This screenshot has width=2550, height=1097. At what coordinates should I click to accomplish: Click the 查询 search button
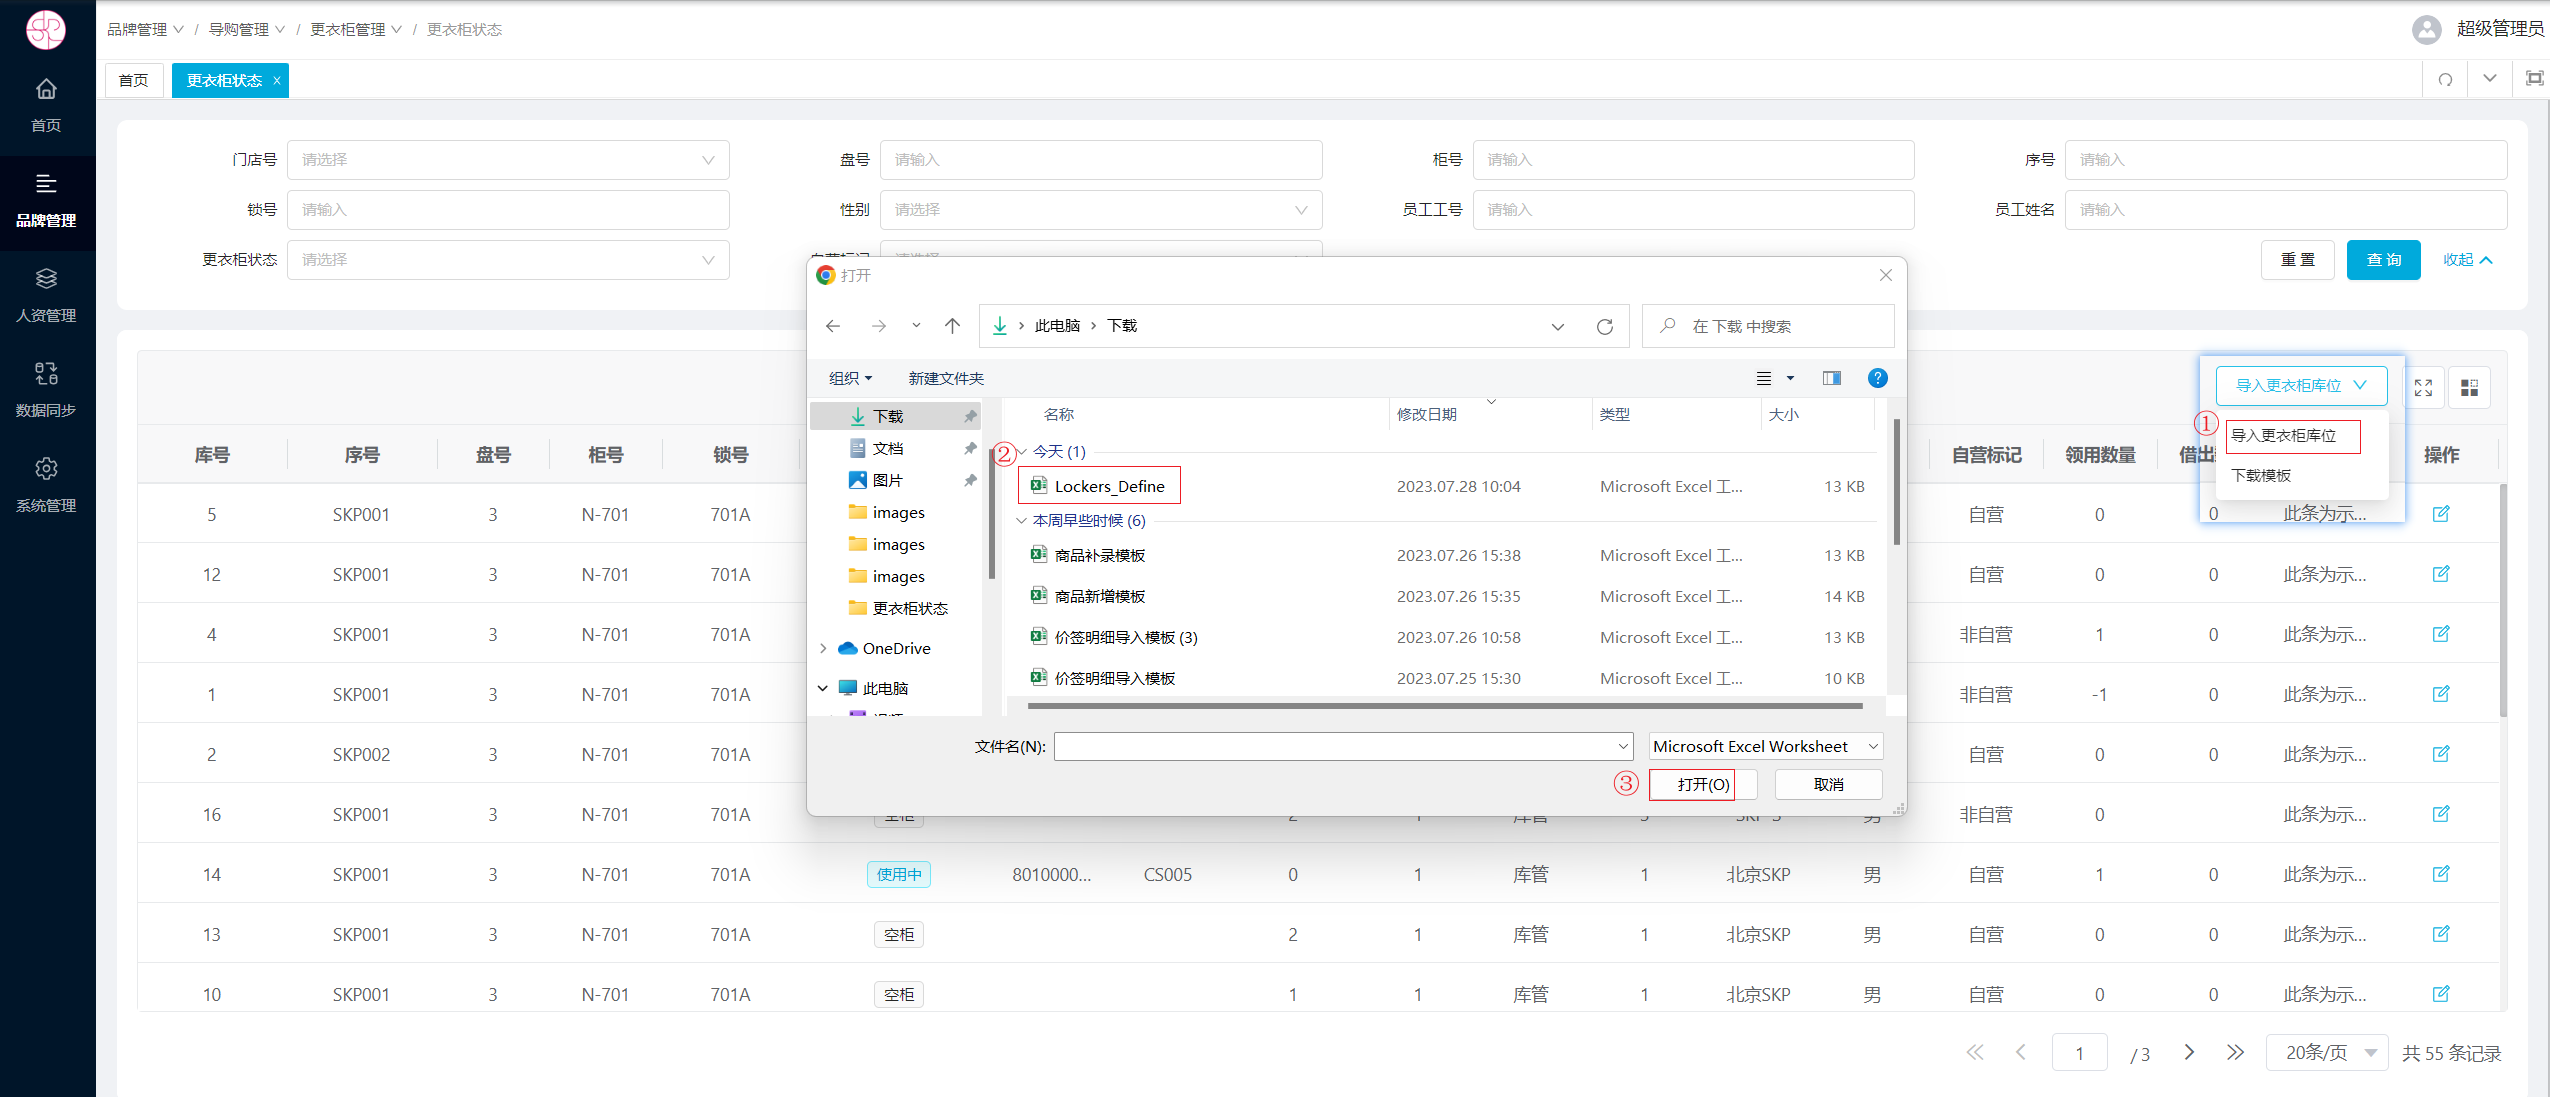2383,260
